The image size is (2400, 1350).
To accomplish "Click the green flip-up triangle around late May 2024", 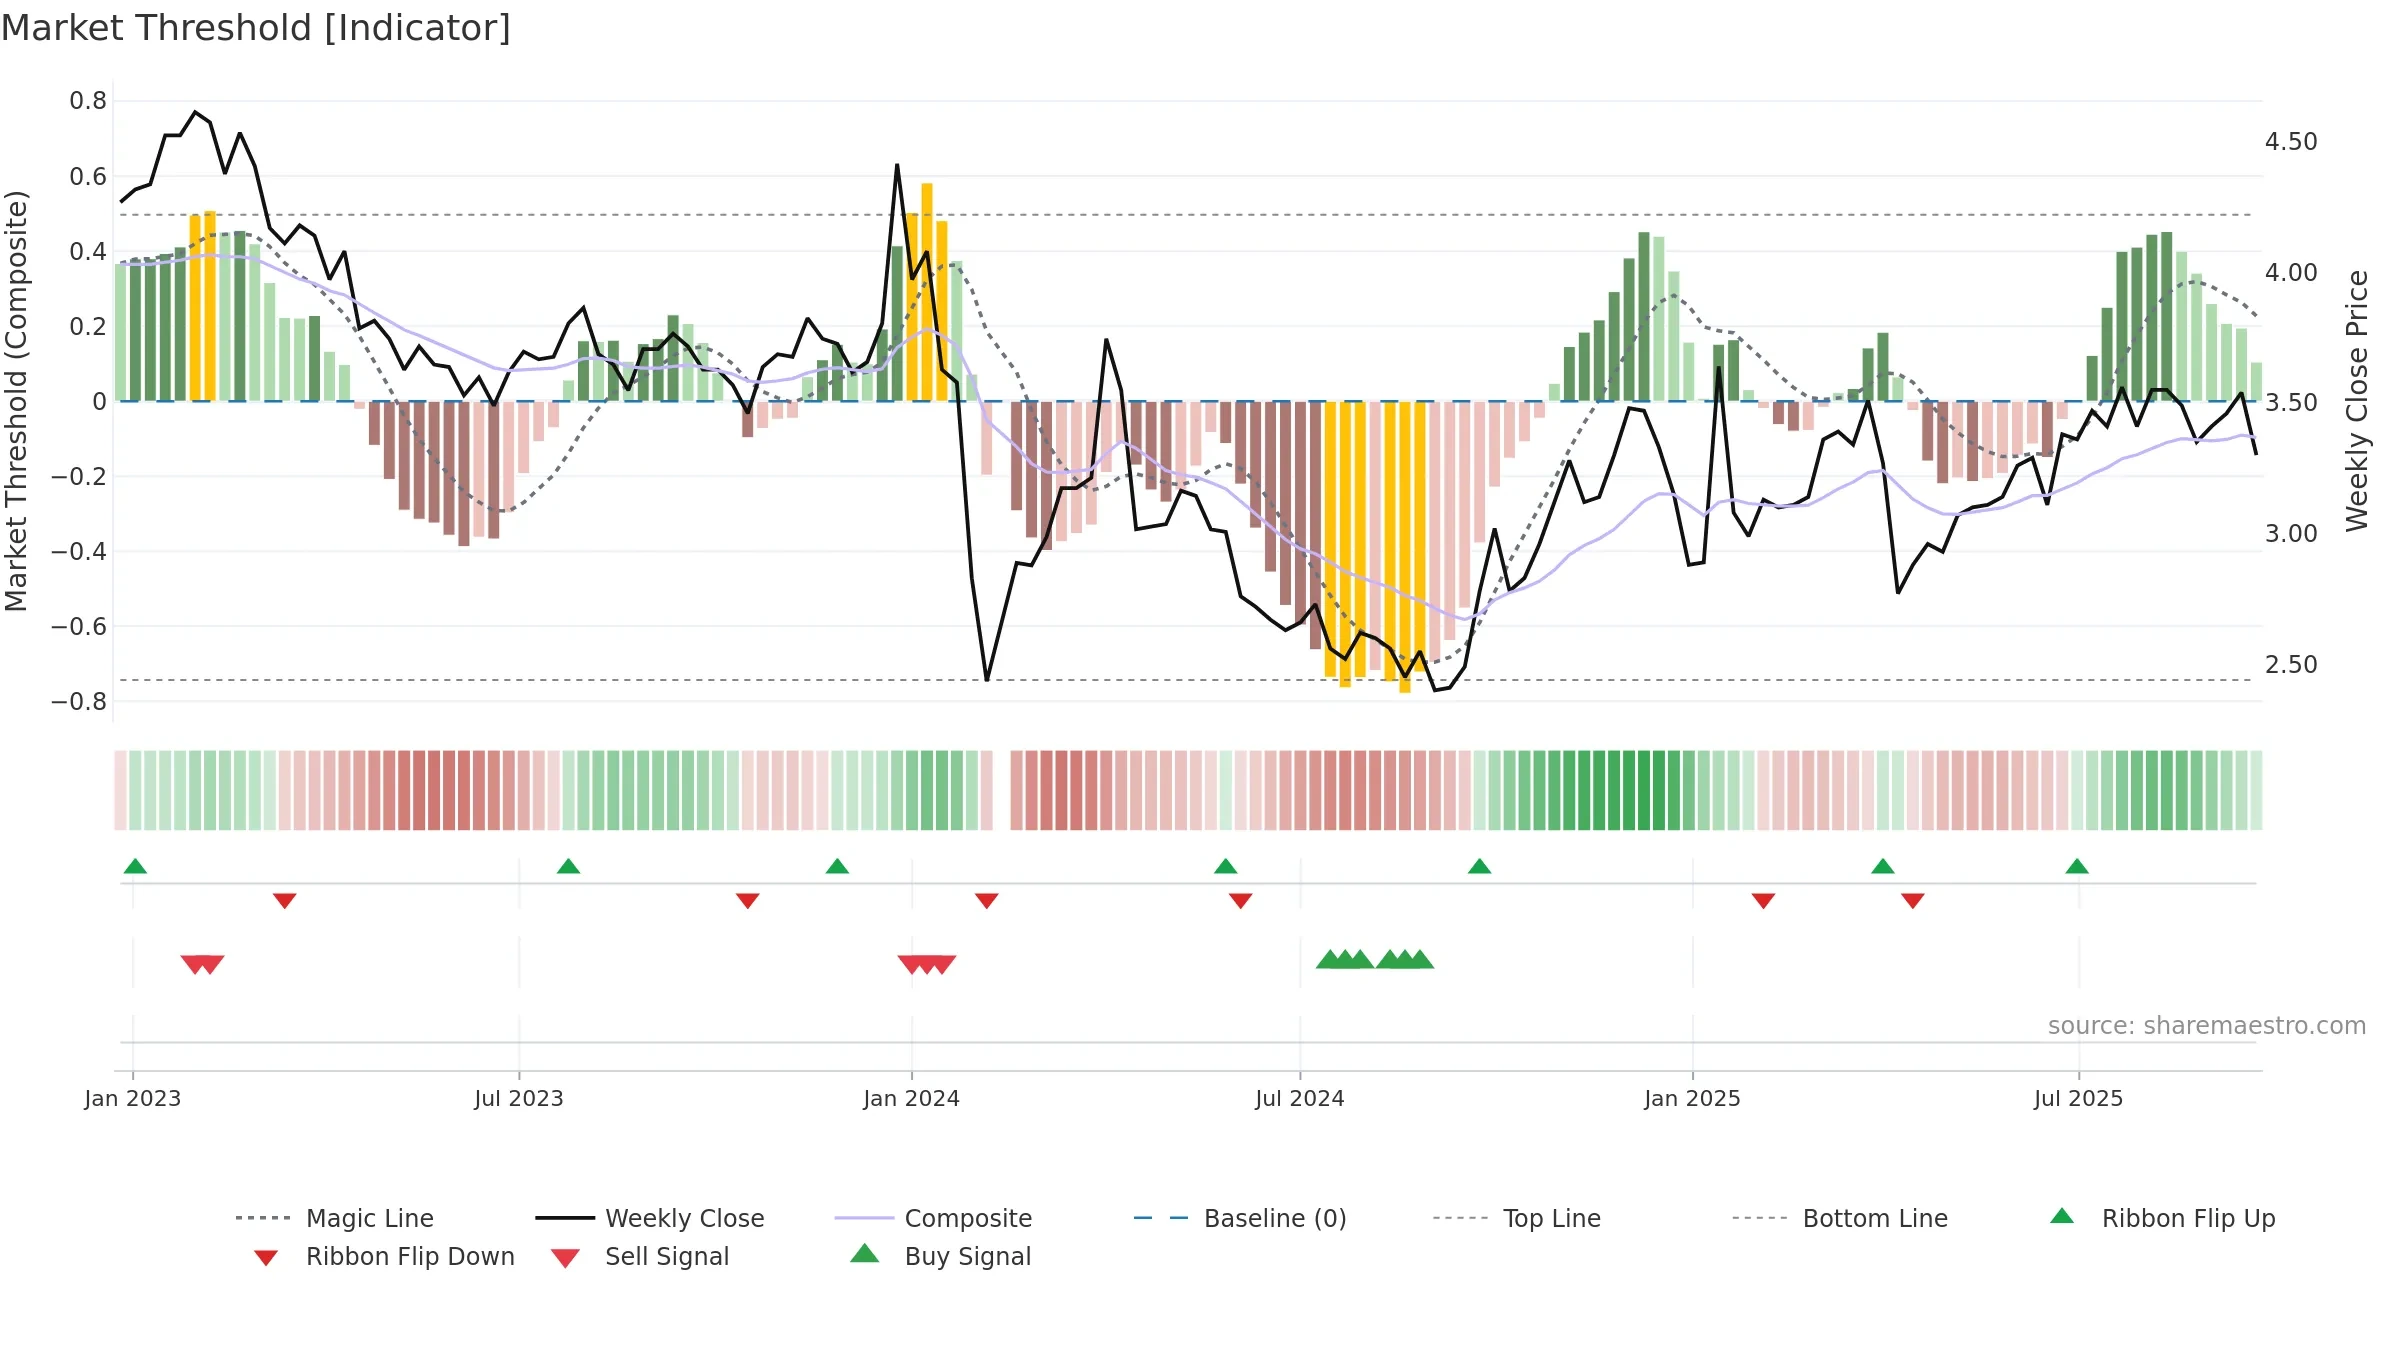I will pos(1225,866).
